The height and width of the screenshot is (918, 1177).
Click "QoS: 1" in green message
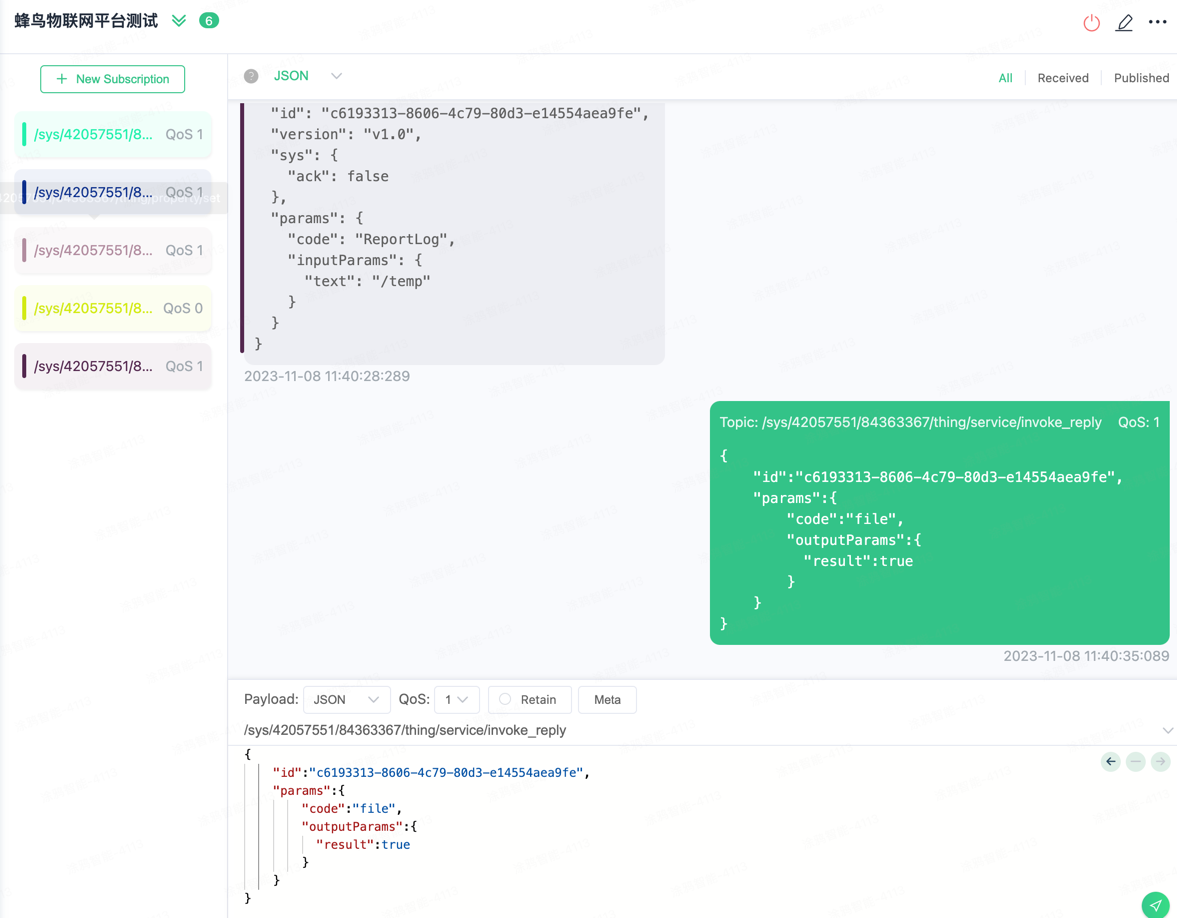[1139, 423]
